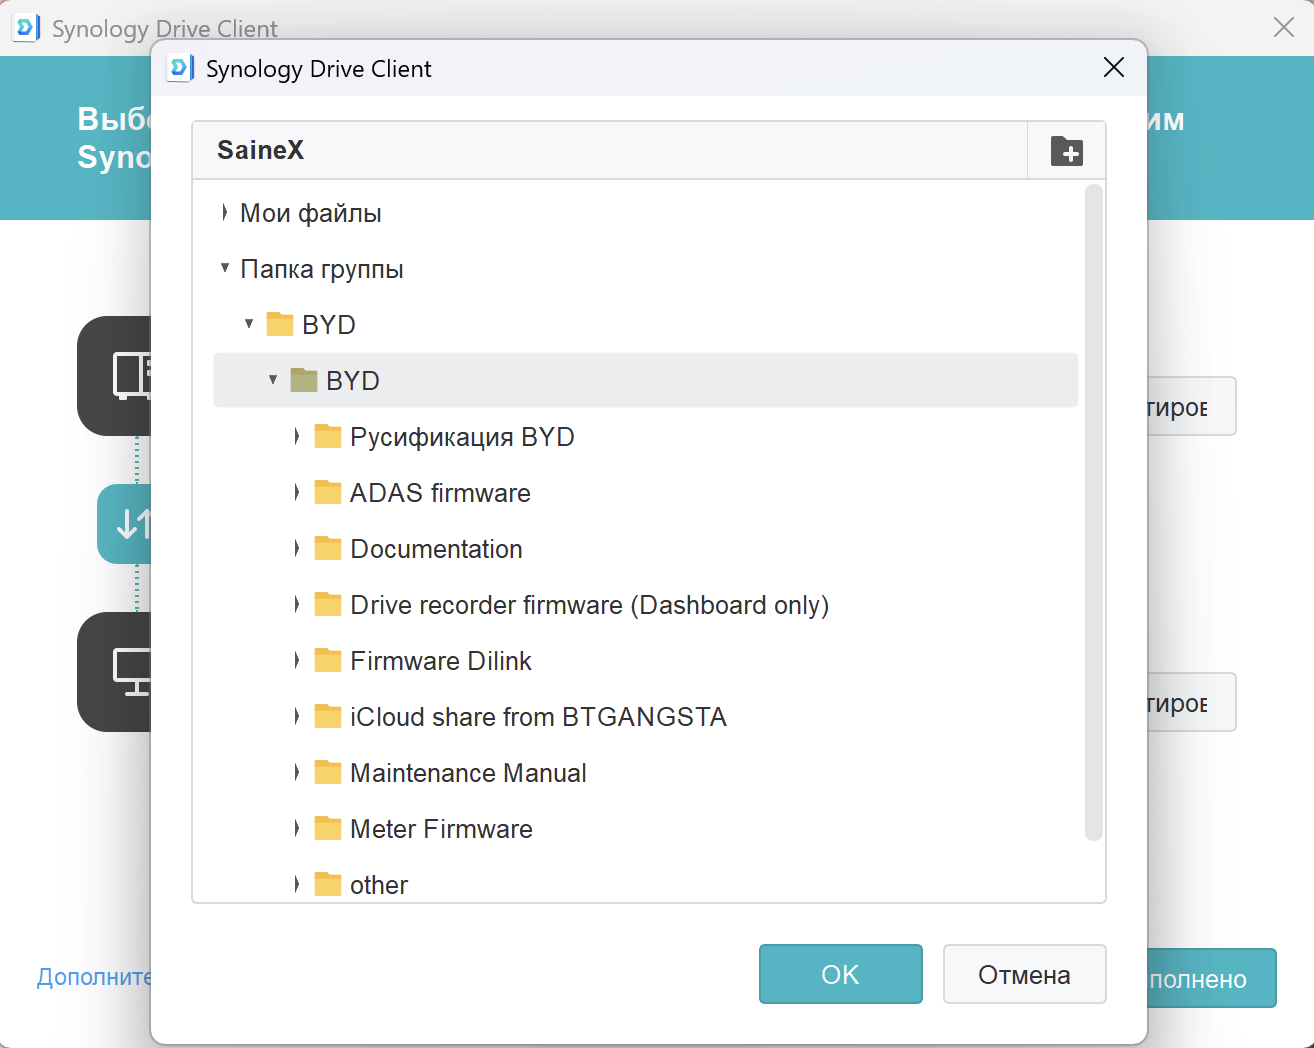
Task: Expand the iCloud share from BTGANGSTA folder
Action: [297, 716]
